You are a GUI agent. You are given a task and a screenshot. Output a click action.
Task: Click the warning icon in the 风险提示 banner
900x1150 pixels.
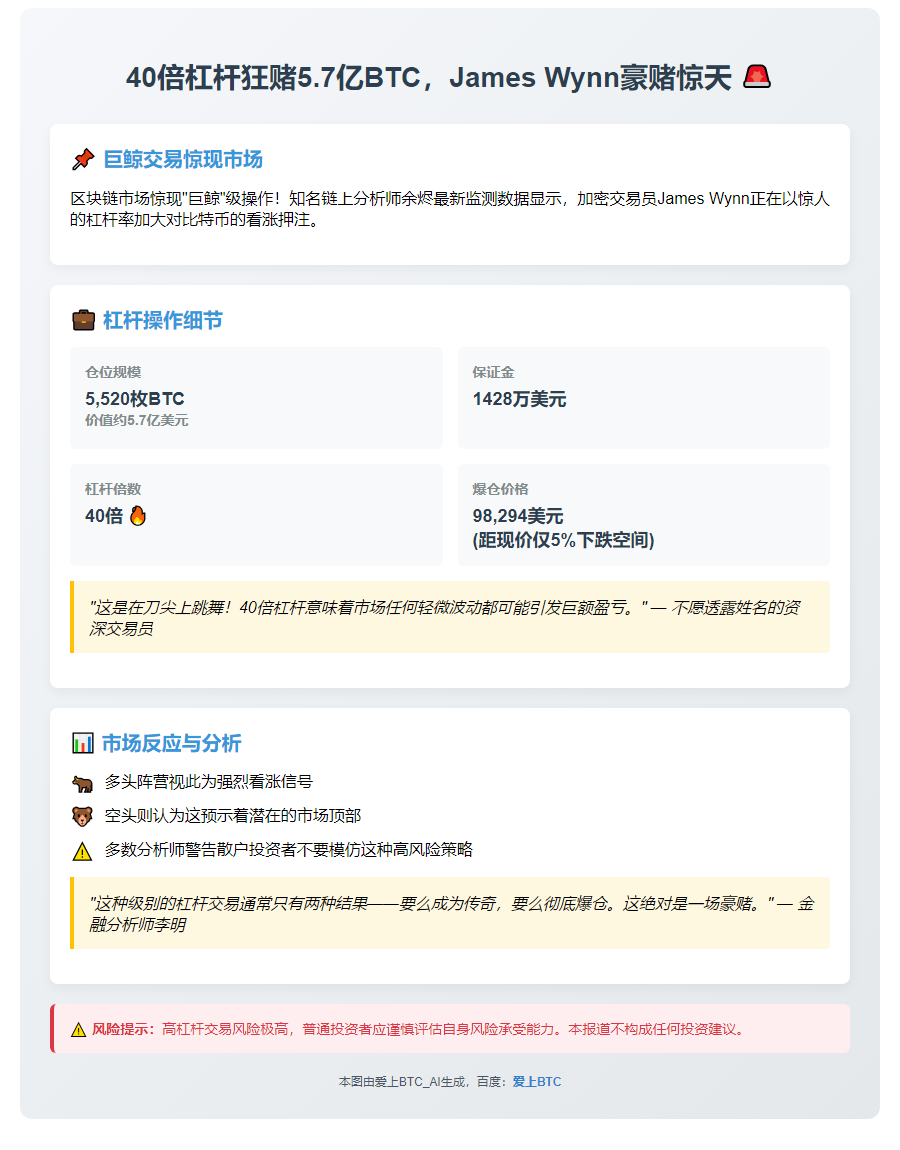(x=78, y=1030)
